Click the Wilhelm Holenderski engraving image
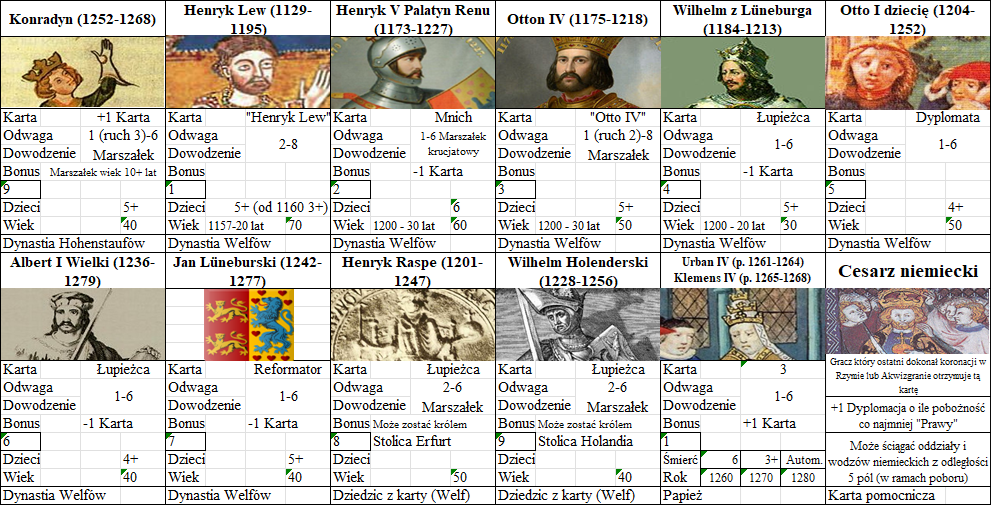 tap(578, 324)
